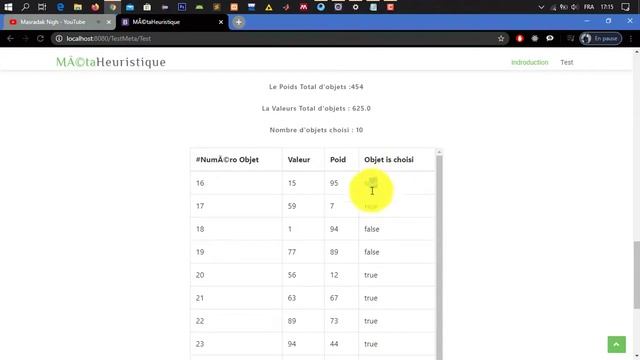640x360 pixels.
Task: Open the Windows Start menu
Action: [x=8, y=7]
